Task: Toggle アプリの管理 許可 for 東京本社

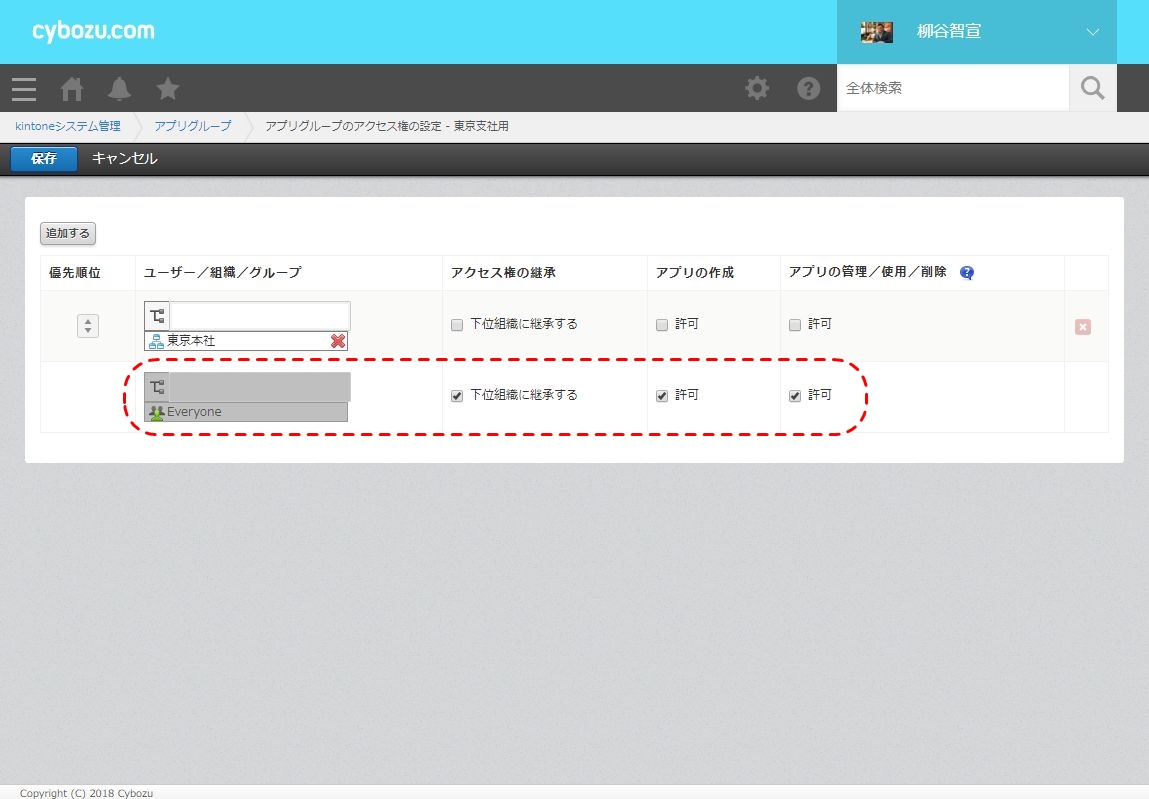Action: pyautogui.click(x=794, y=325)
